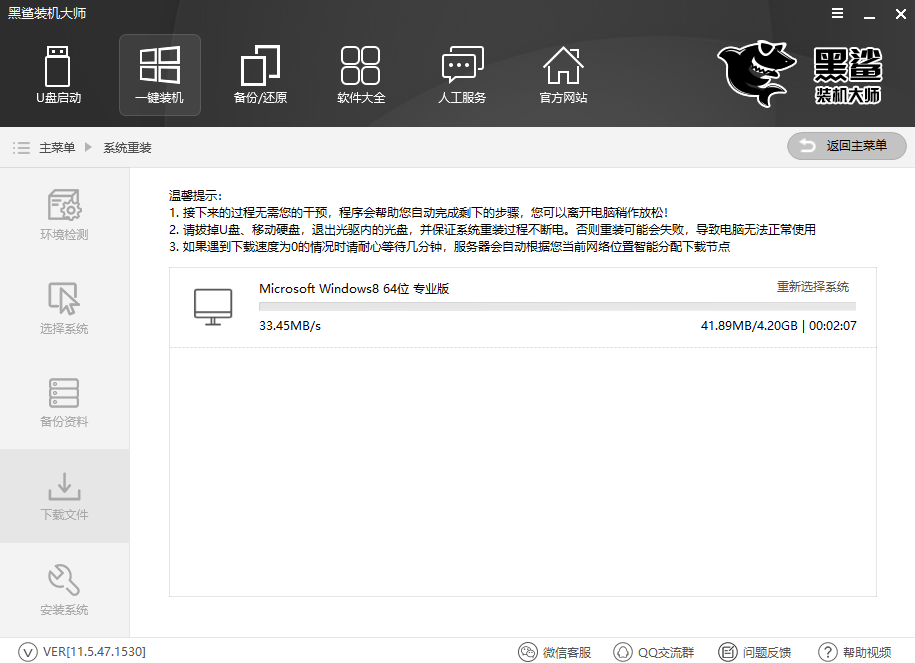
Task: Open the 软件大全 section
Action: pos(361,75)
